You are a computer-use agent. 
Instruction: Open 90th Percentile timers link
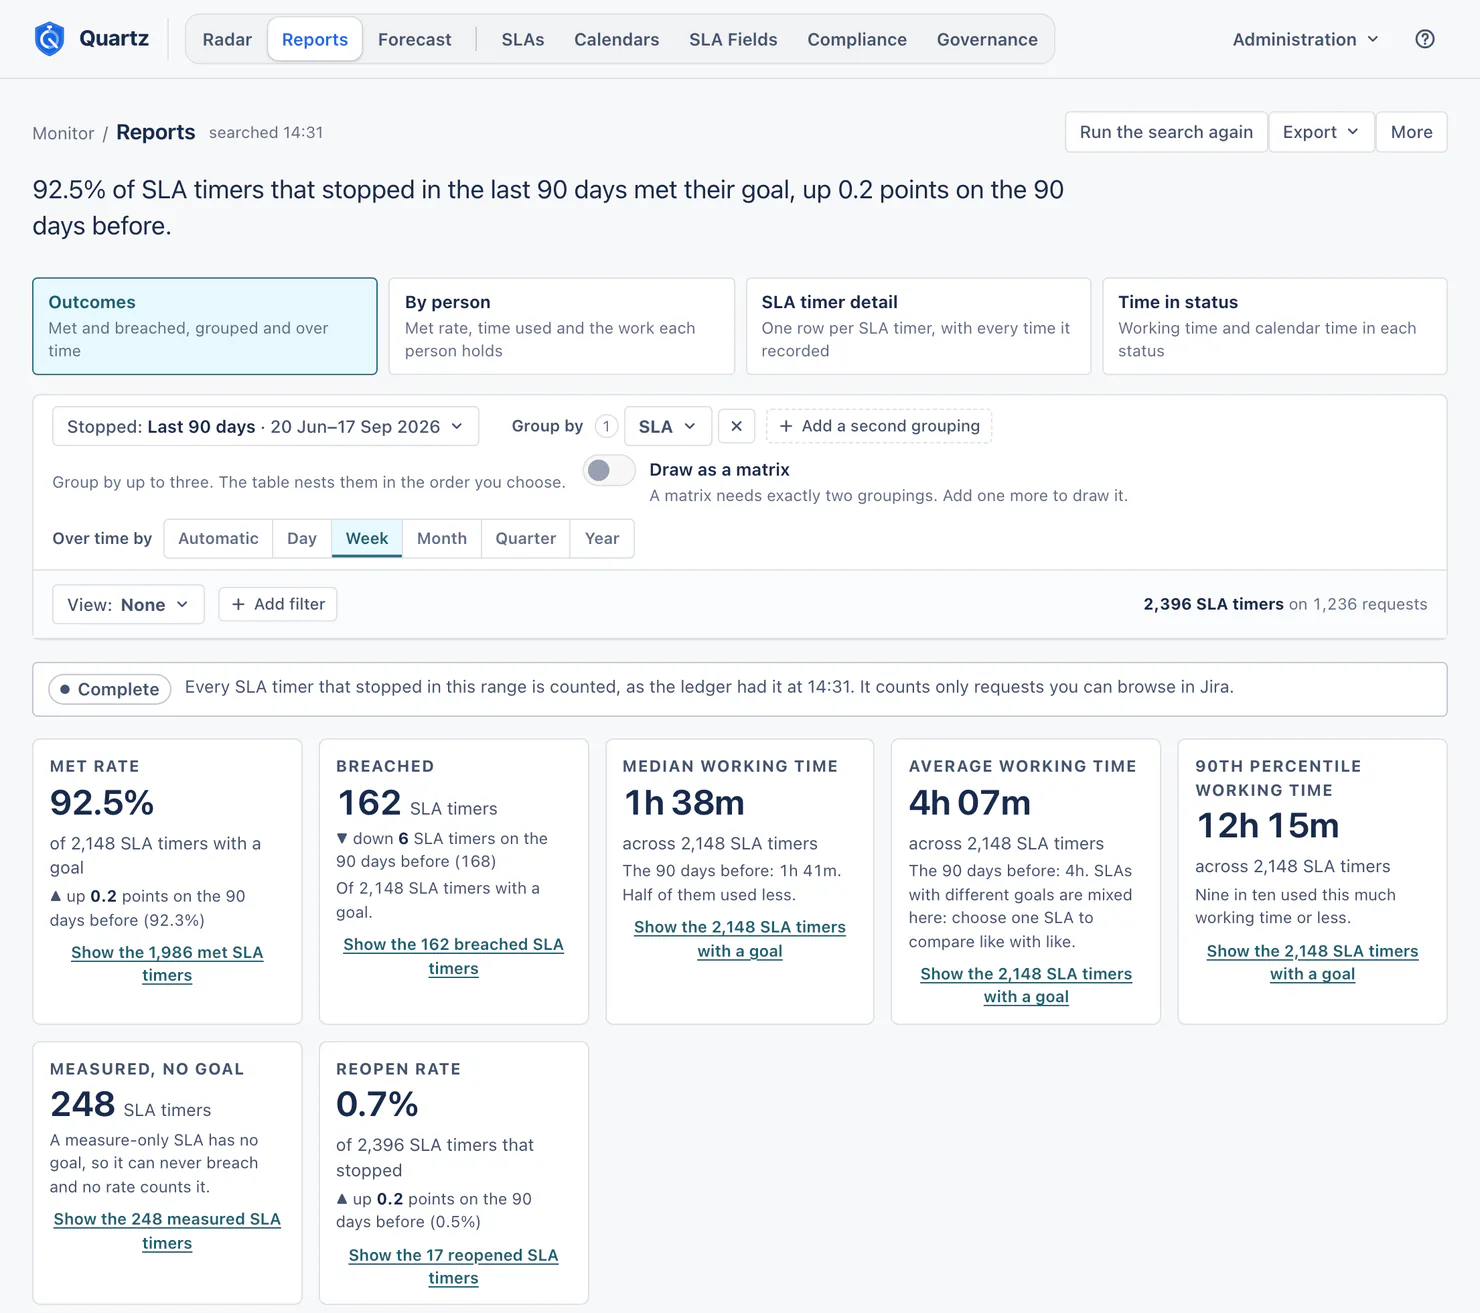(x=1312, y=962)
